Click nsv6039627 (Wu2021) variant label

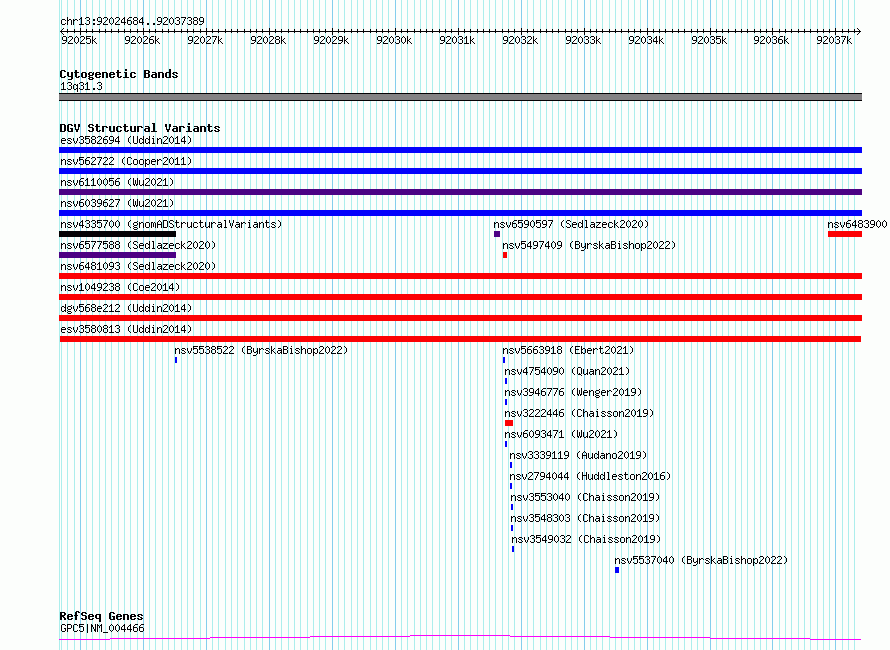(117, 203)
